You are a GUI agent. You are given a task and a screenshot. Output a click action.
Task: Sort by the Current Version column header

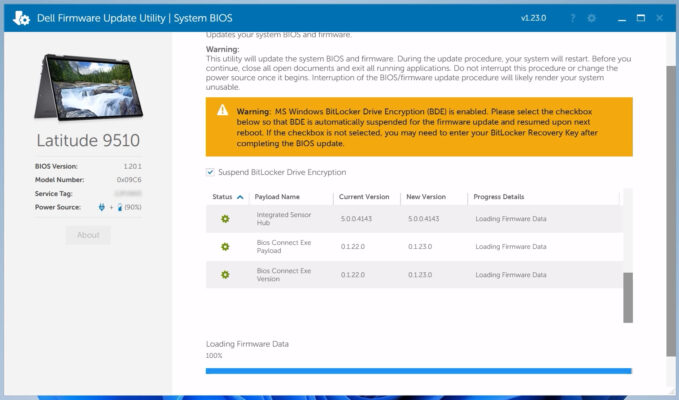364,197
